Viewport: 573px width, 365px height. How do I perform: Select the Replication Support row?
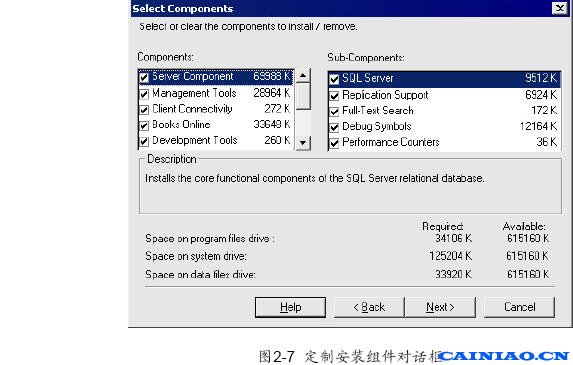444,95
